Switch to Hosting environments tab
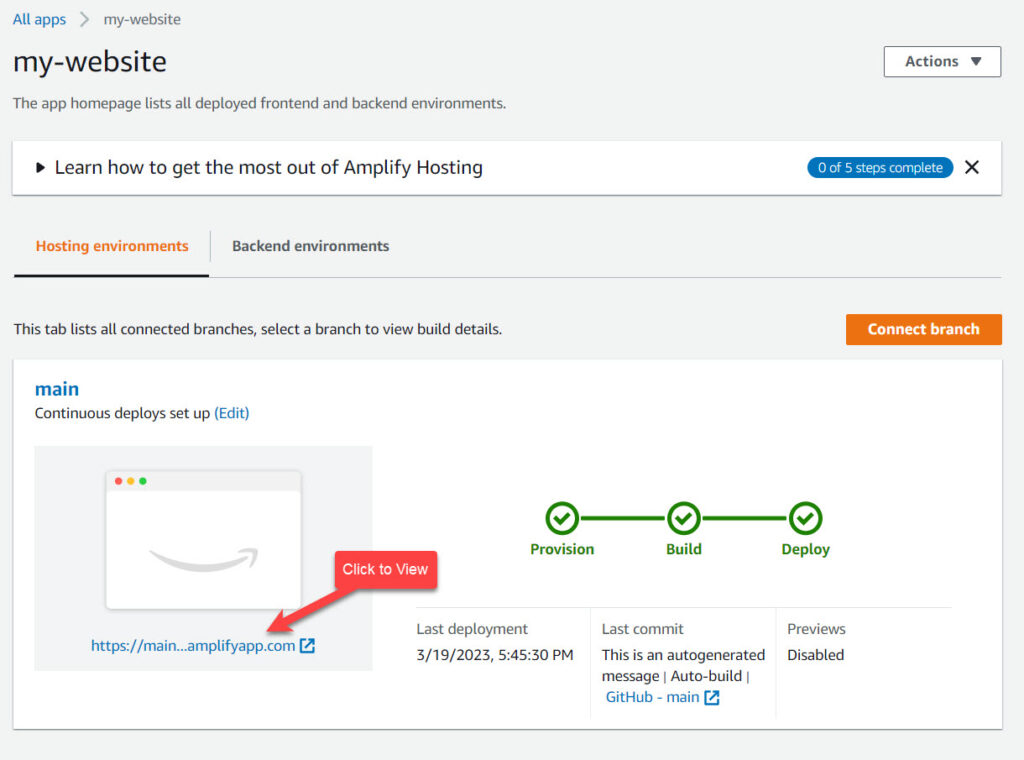 pyautogui.click(x=112, y=246)
